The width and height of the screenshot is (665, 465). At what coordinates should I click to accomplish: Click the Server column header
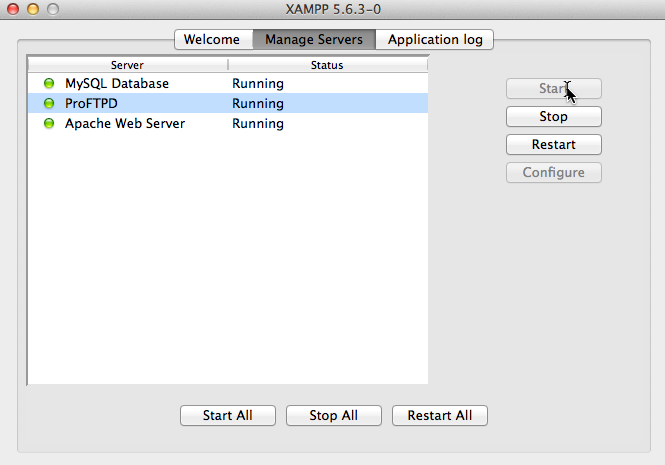click(127, 65)
